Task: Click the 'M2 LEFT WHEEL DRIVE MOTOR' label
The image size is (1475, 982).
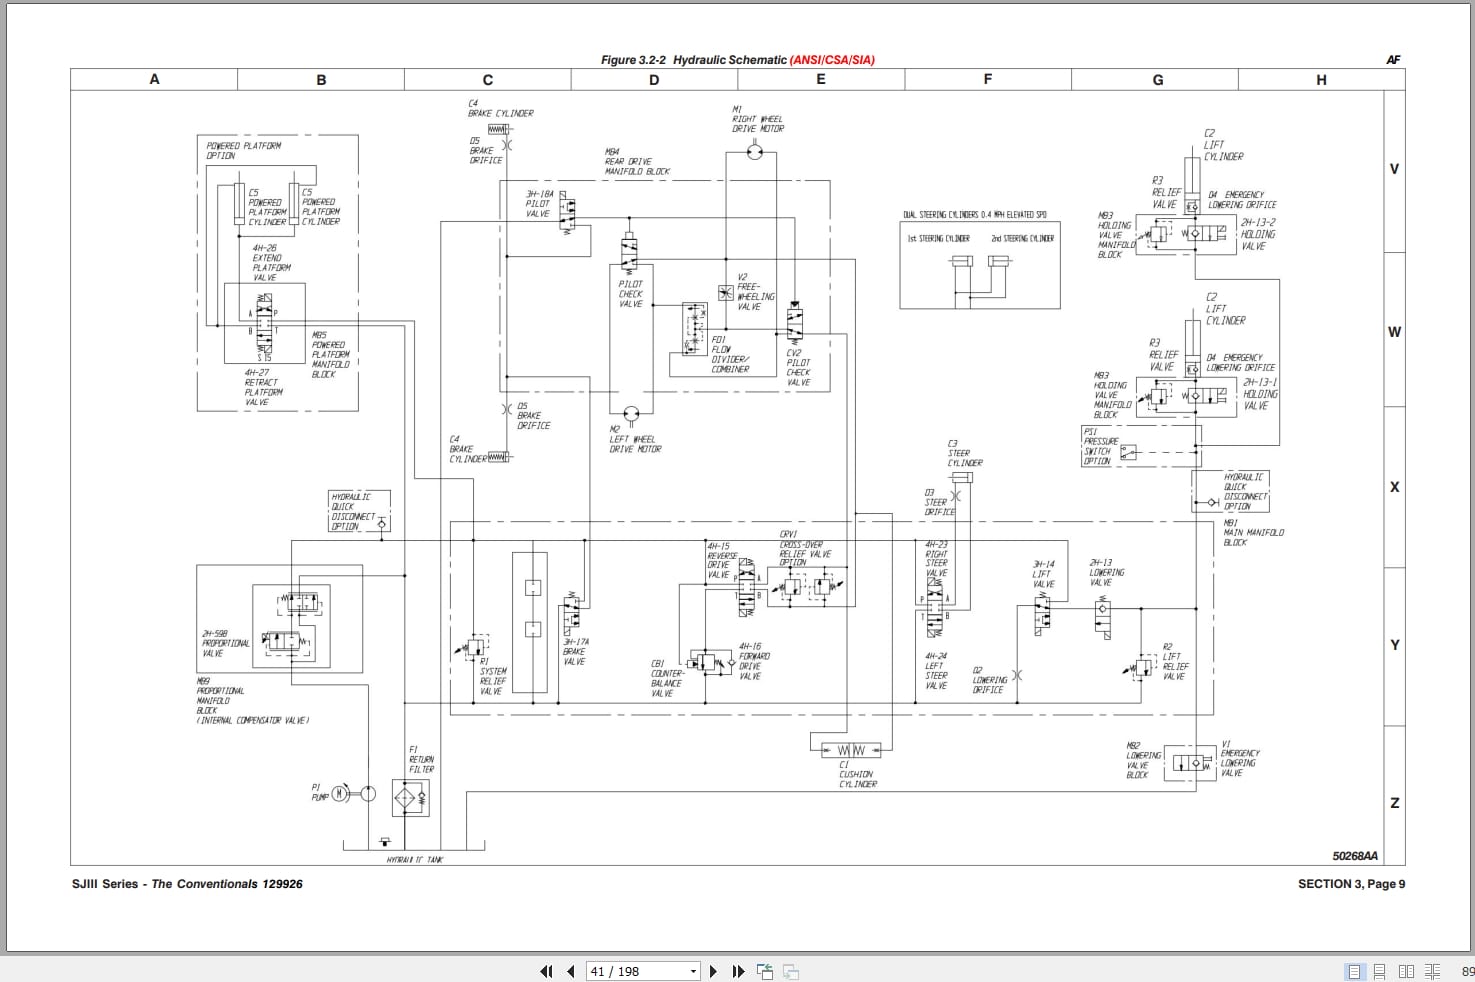Action: (x=635, y=439)
